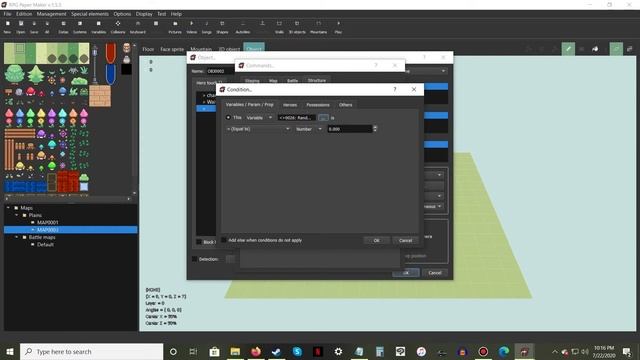Toggle the Detection checkbox in Object dialog
640x360 pixels.
coord(195,259)
